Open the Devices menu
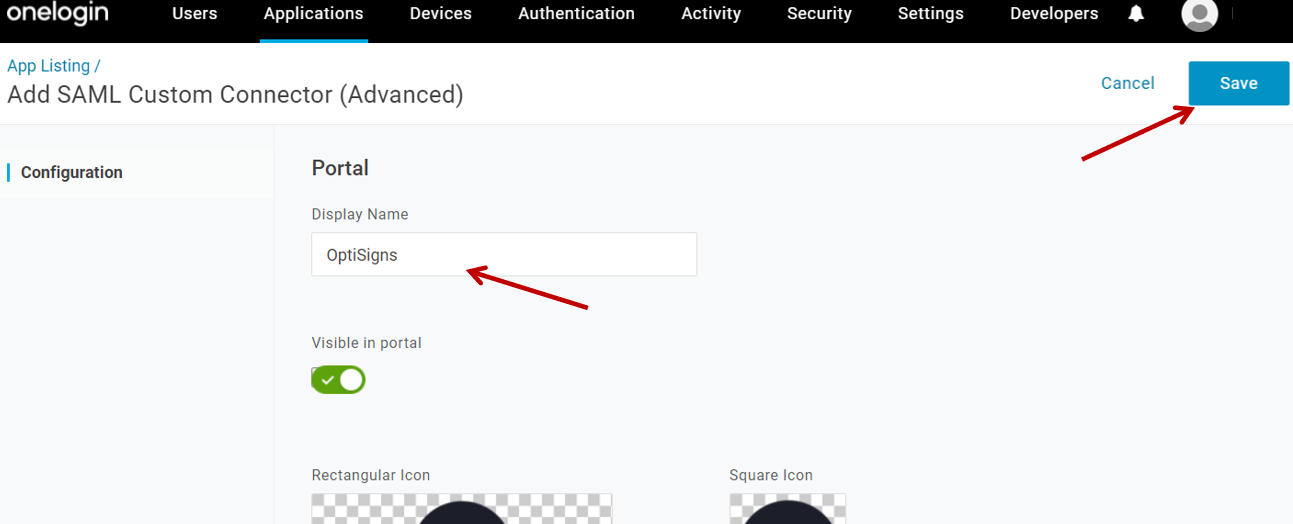1293x524 pixels. pos(440,14)
